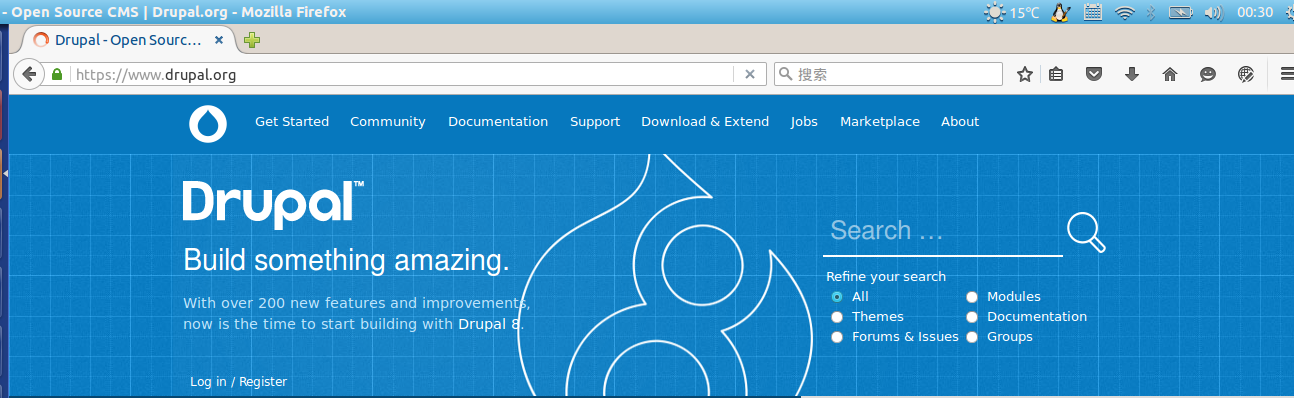Viewport: 1294px width, 398px height.
Task: Open the Jobs menu item
Action: (804, 122)
